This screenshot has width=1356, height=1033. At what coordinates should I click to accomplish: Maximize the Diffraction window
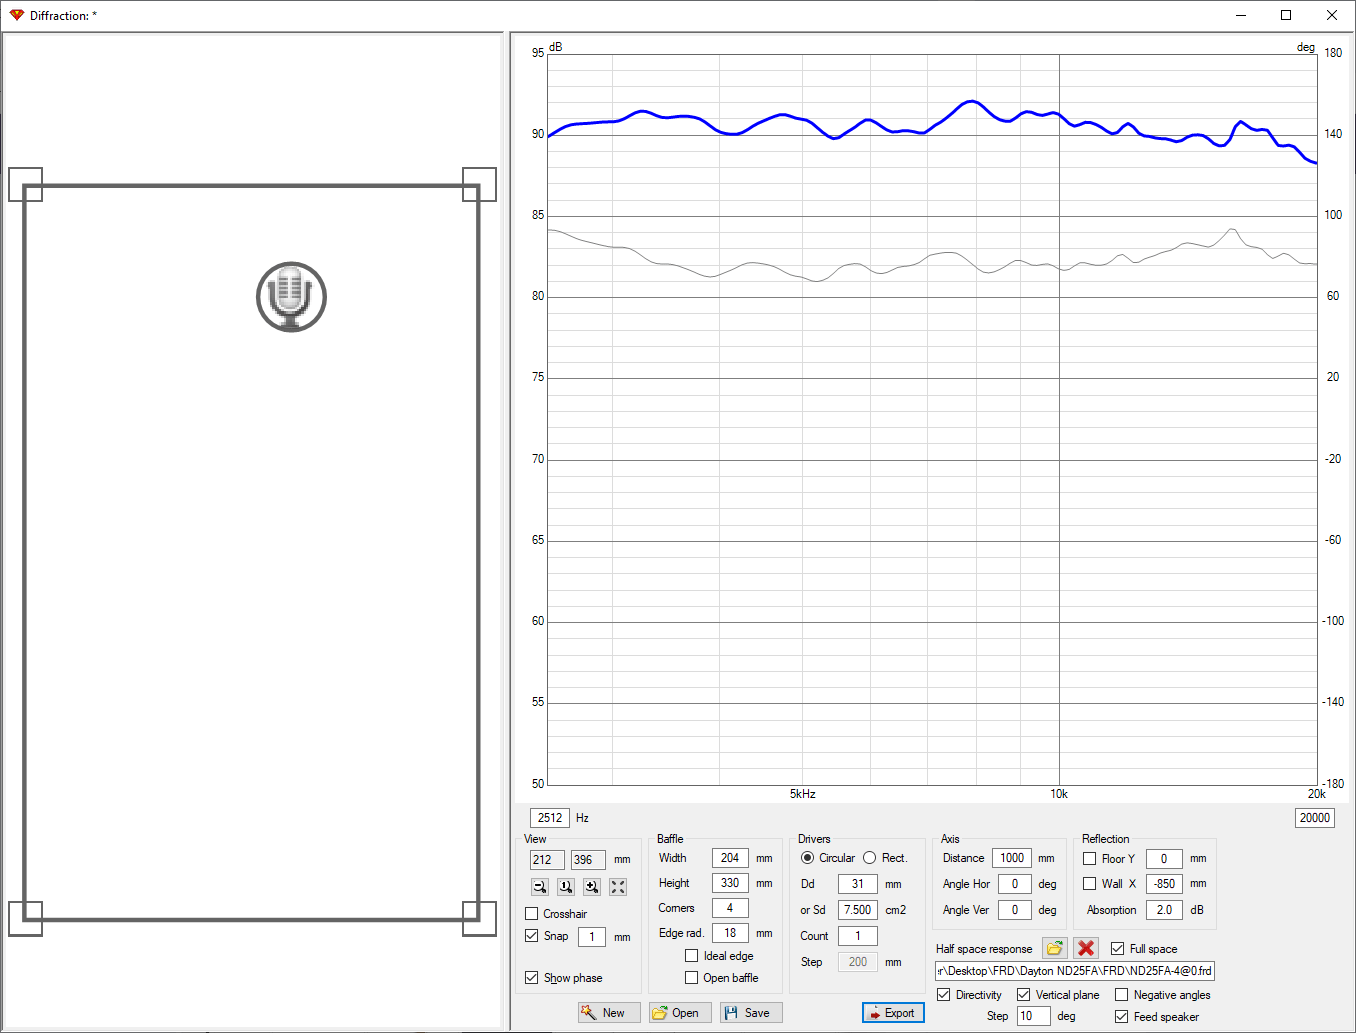[x=1287, y=15]
